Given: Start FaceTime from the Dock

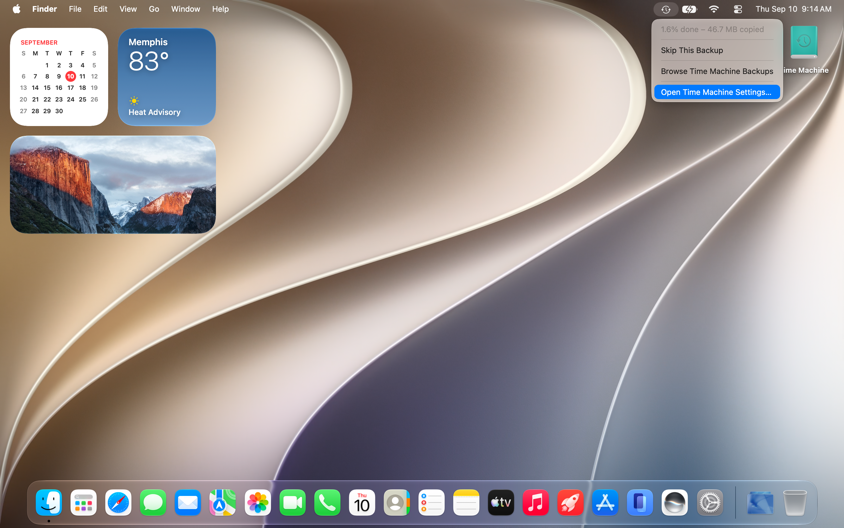Looking at the screenshot, I should click(x=292, y=503).
